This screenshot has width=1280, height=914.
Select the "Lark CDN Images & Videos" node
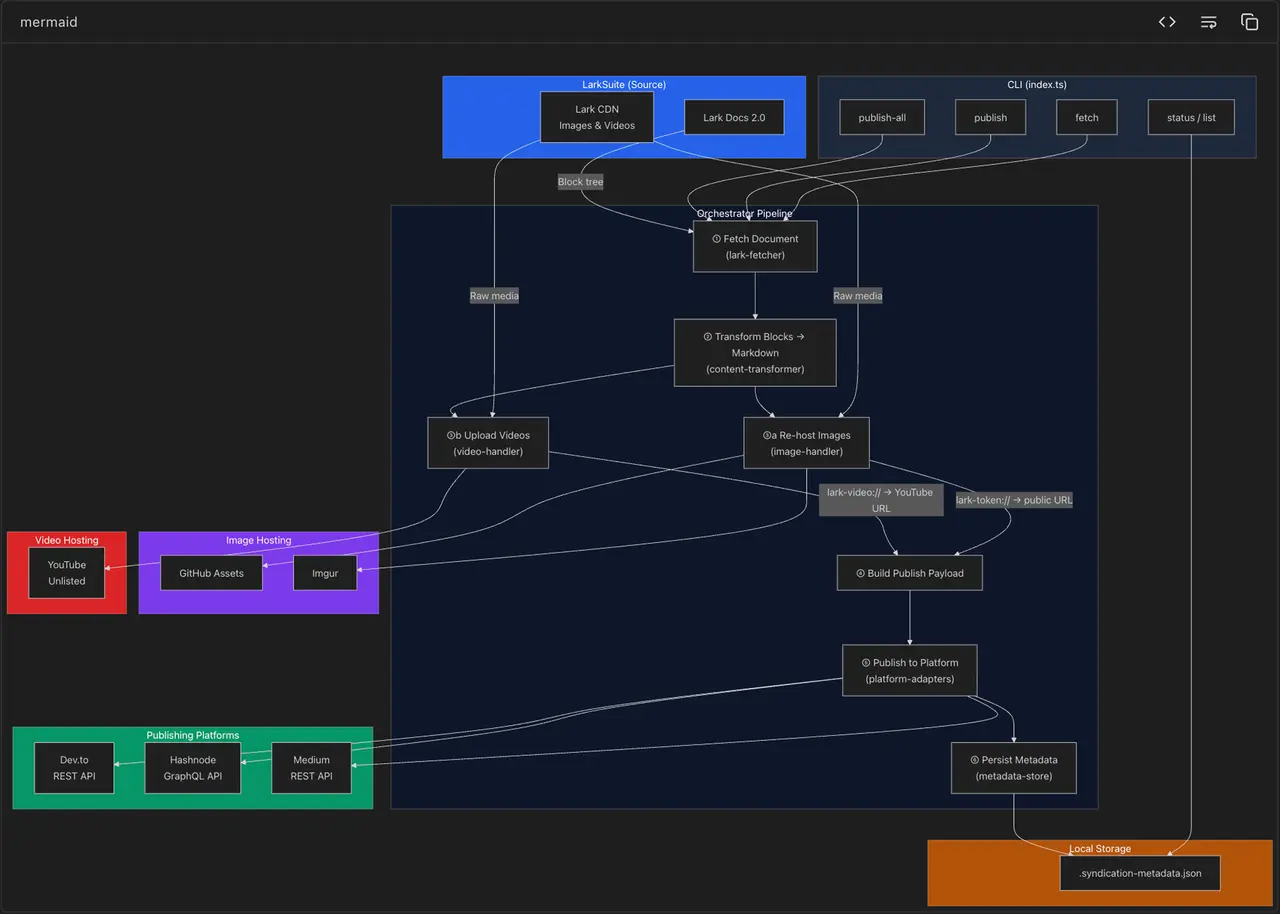tap(597, 117)
